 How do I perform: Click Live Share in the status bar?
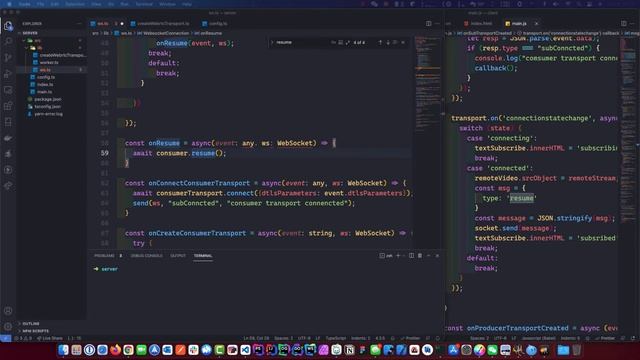[x=50, y=338]
